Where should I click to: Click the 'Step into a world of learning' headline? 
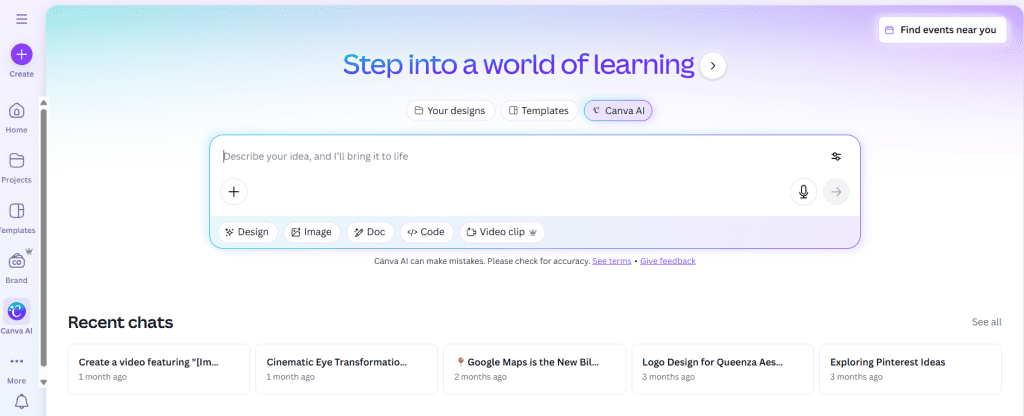point(519,64)
